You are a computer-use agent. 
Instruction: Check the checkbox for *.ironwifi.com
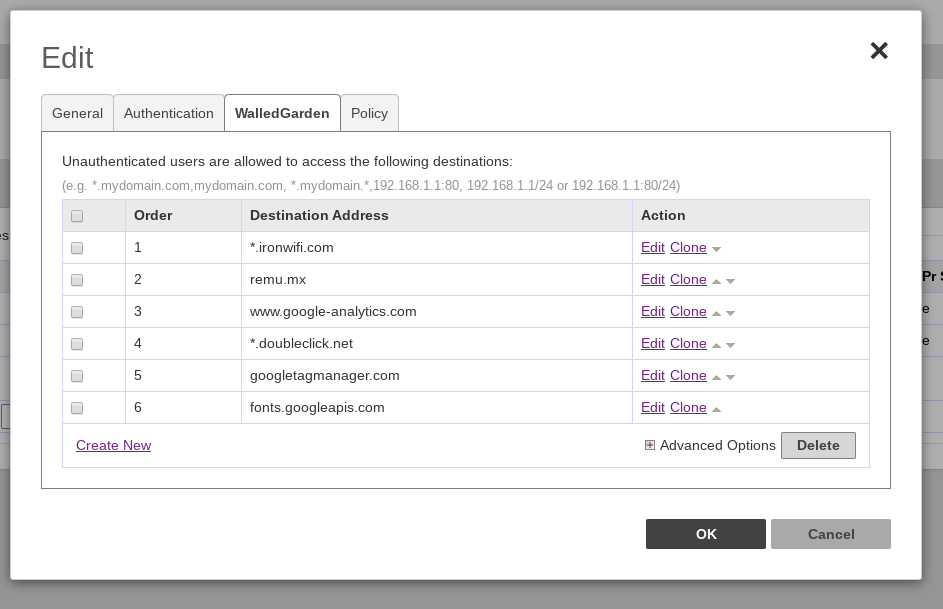[77, 248]
